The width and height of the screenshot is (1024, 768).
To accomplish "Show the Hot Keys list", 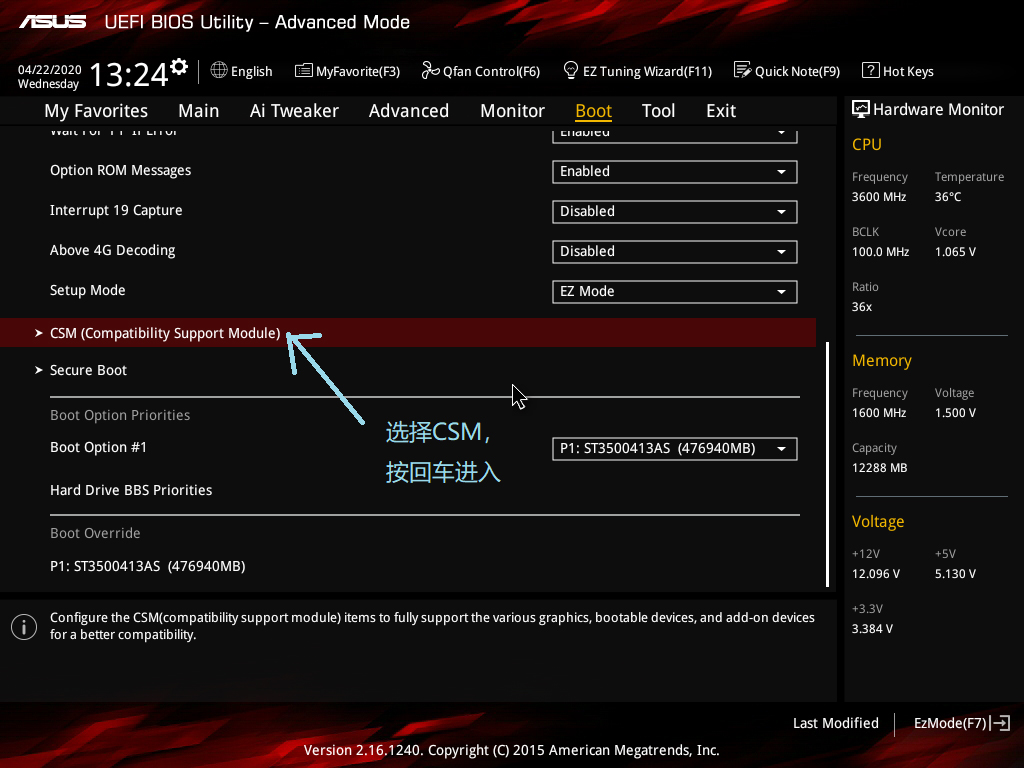I will pyautogui.click(x=898, y=71).
